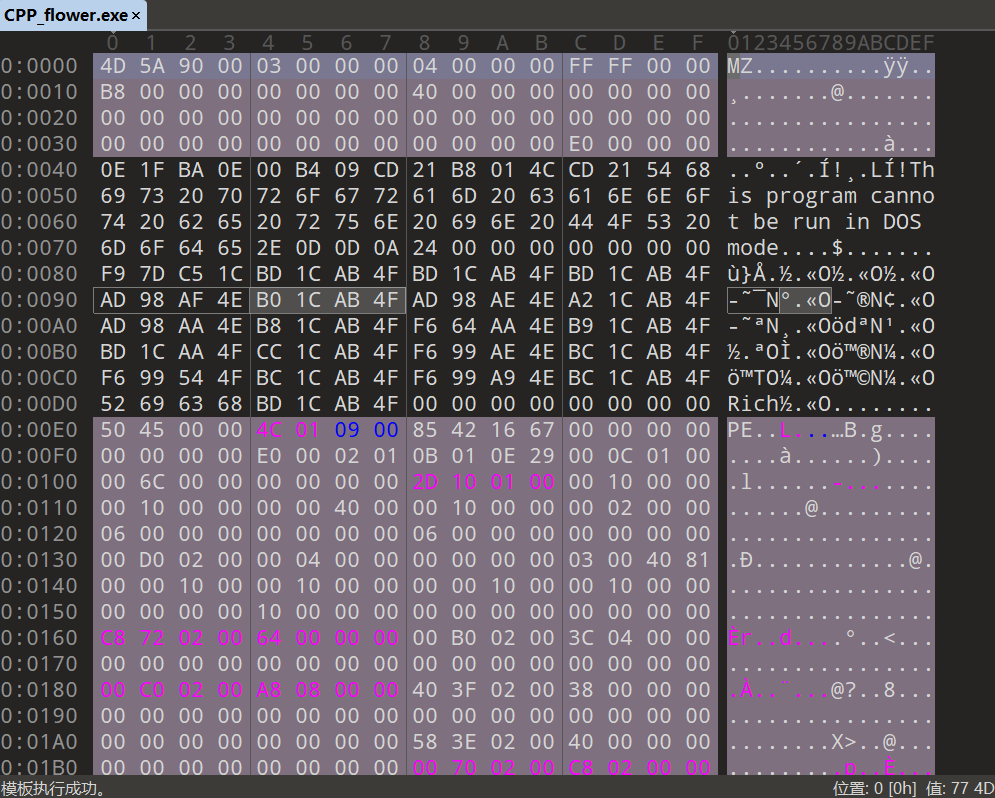
Task: Select the CPP_flower.exe file tab
Action: point(66,15)
